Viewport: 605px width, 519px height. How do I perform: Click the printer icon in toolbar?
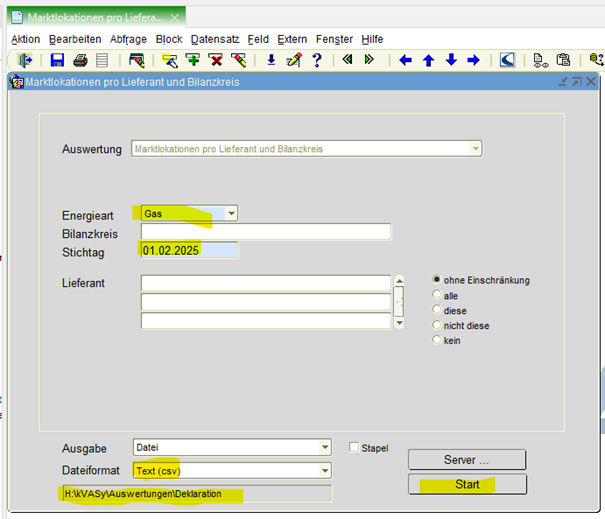point(80,61)
